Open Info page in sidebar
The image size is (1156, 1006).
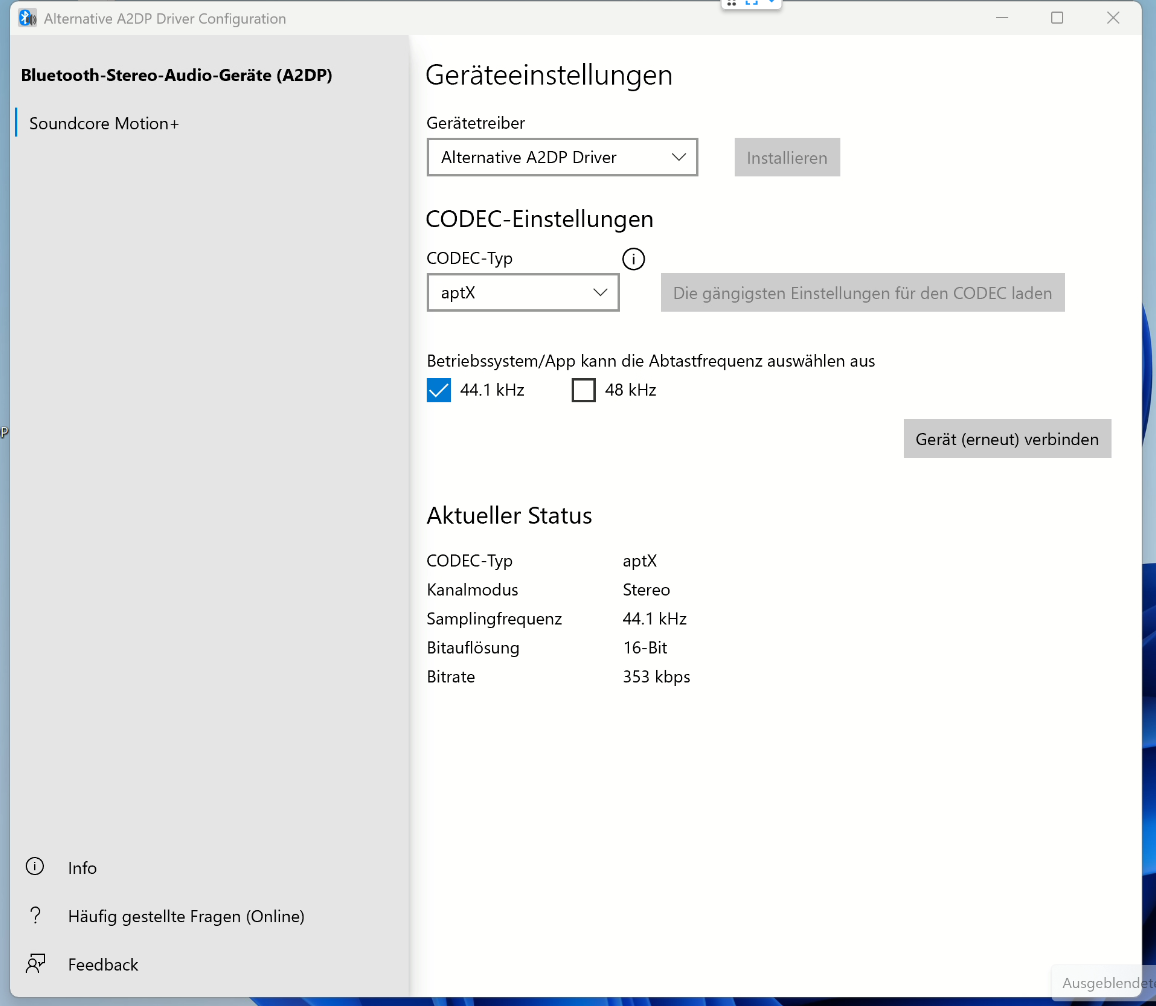click(82, 867)
